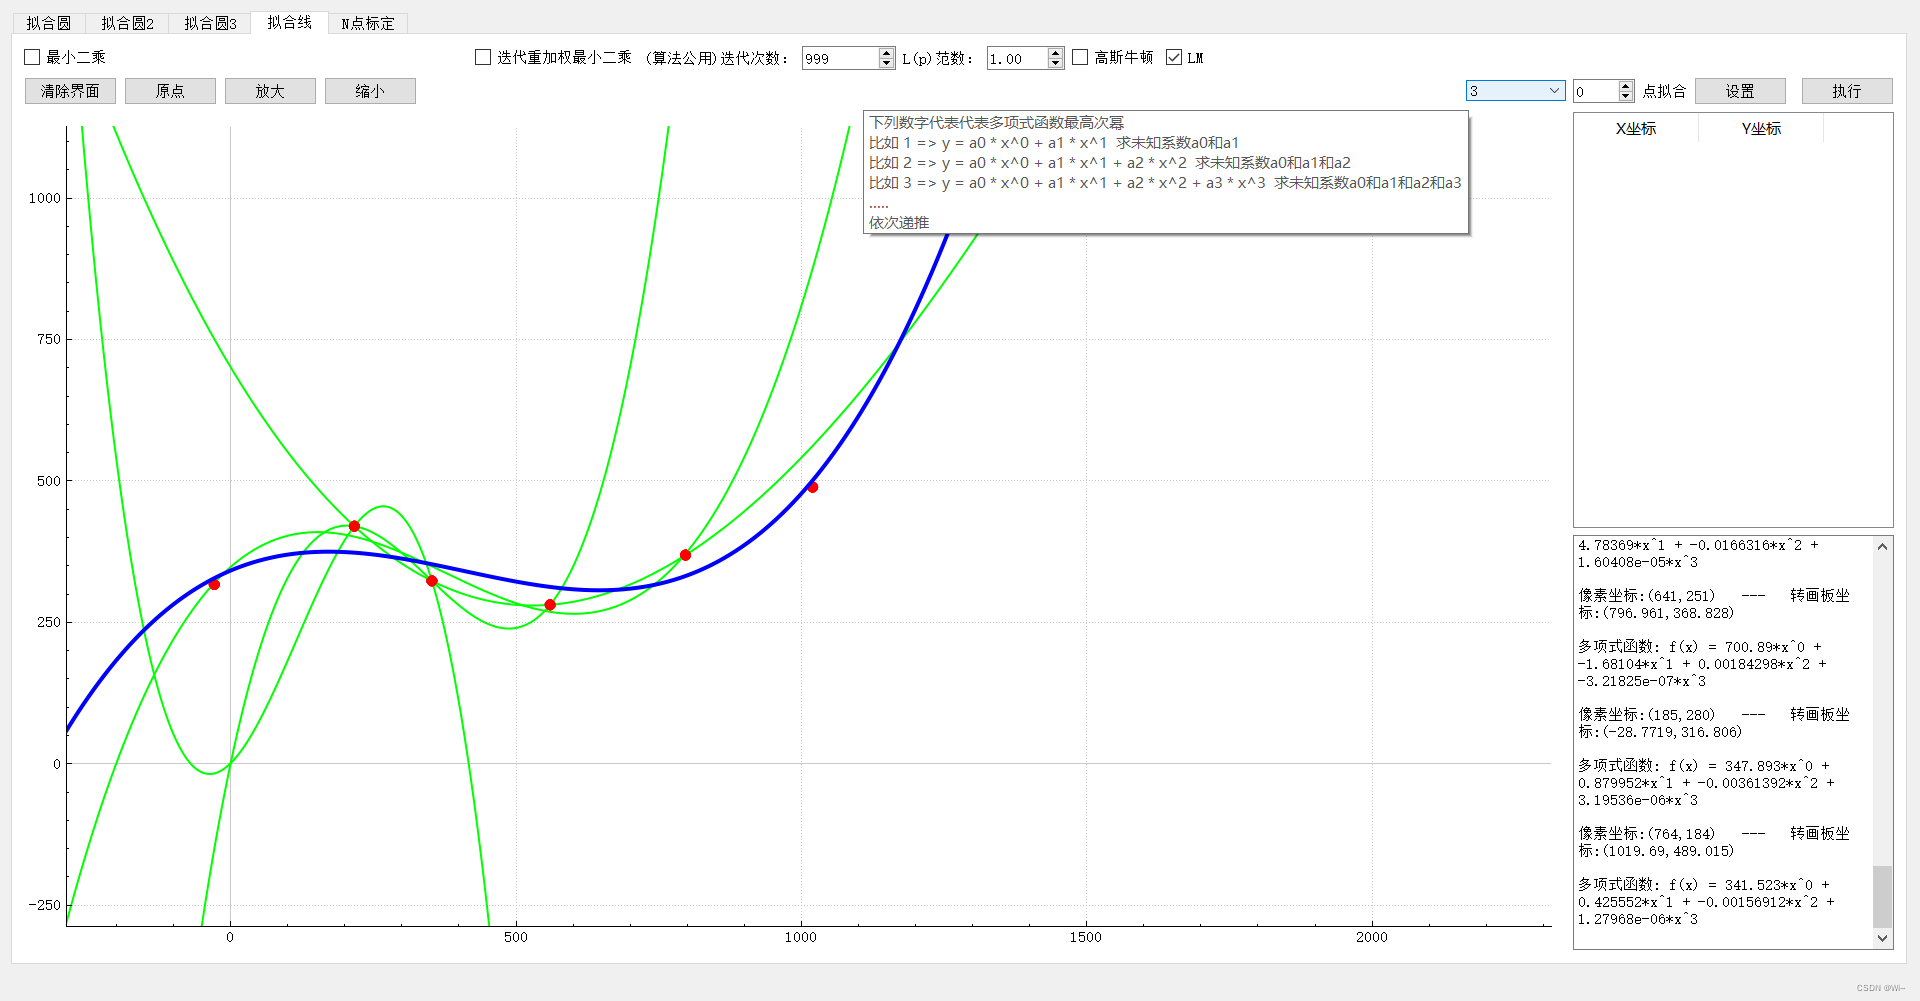Screen dimensions: 1920x1001
Task: Click log text 'f(x) = 341.523*x^0 +'
Action: point(1749,885)
